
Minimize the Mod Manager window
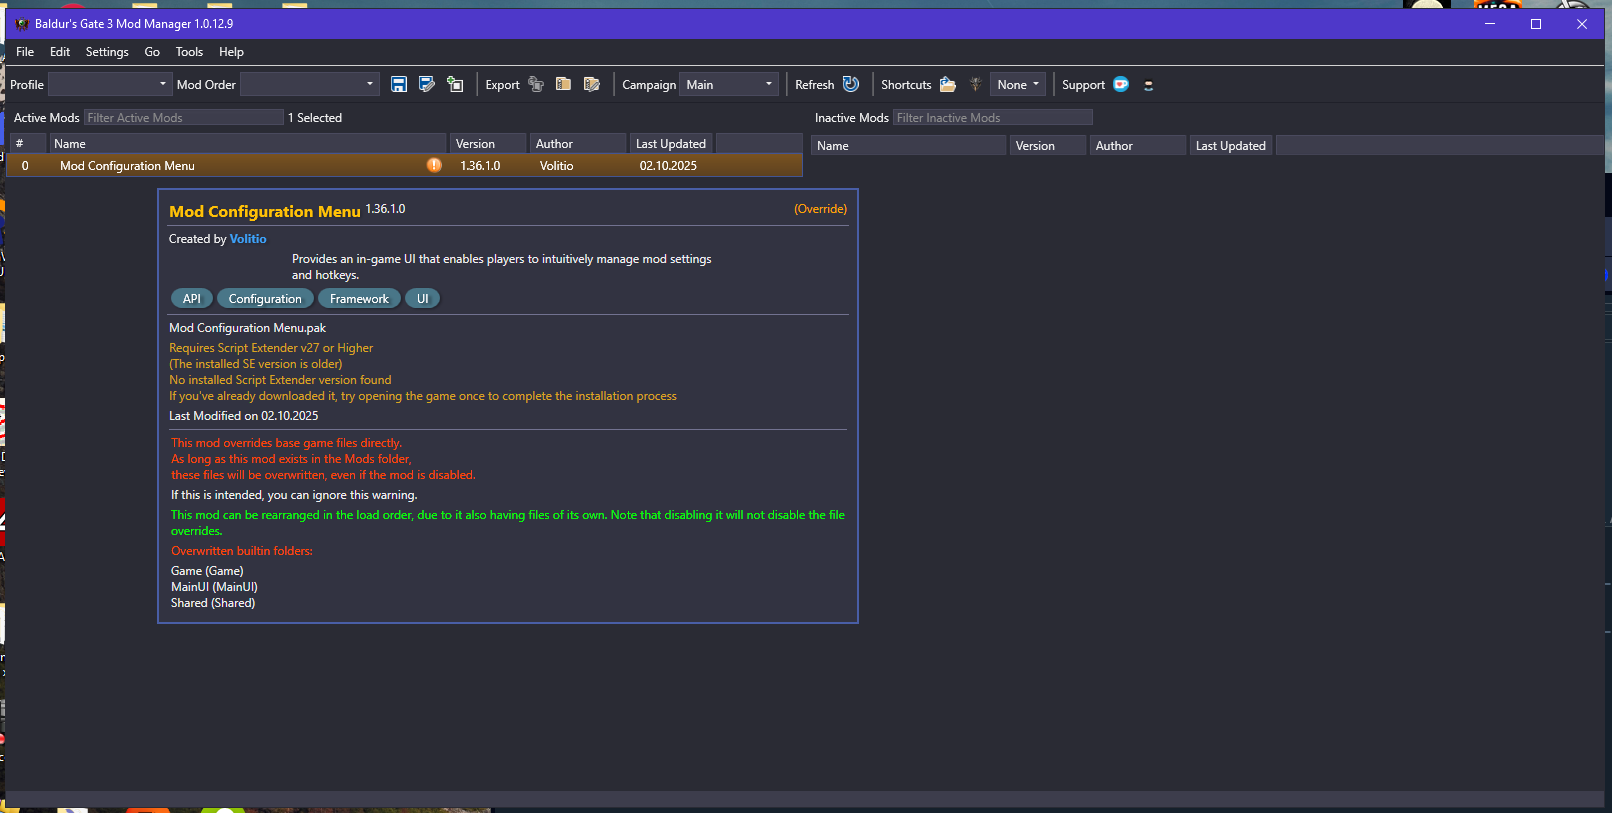[1490, 24]
